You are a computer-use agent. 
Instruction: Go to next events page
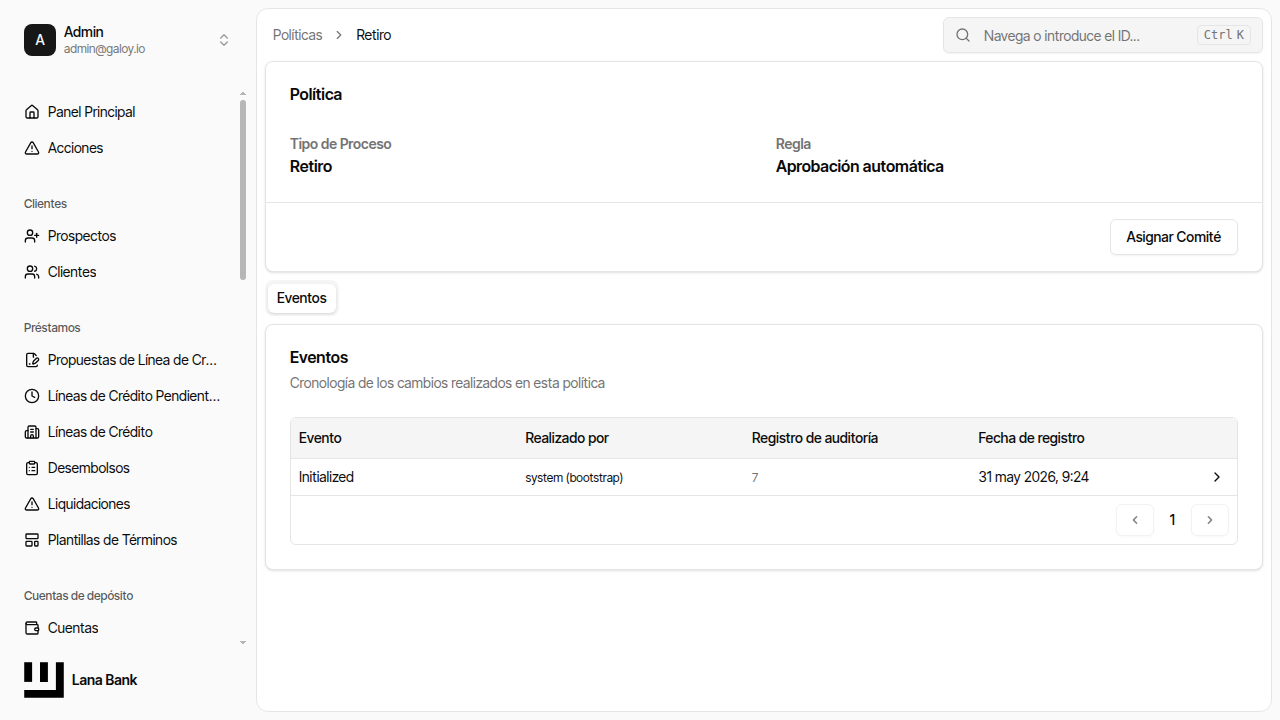[x=1210, y=520]
